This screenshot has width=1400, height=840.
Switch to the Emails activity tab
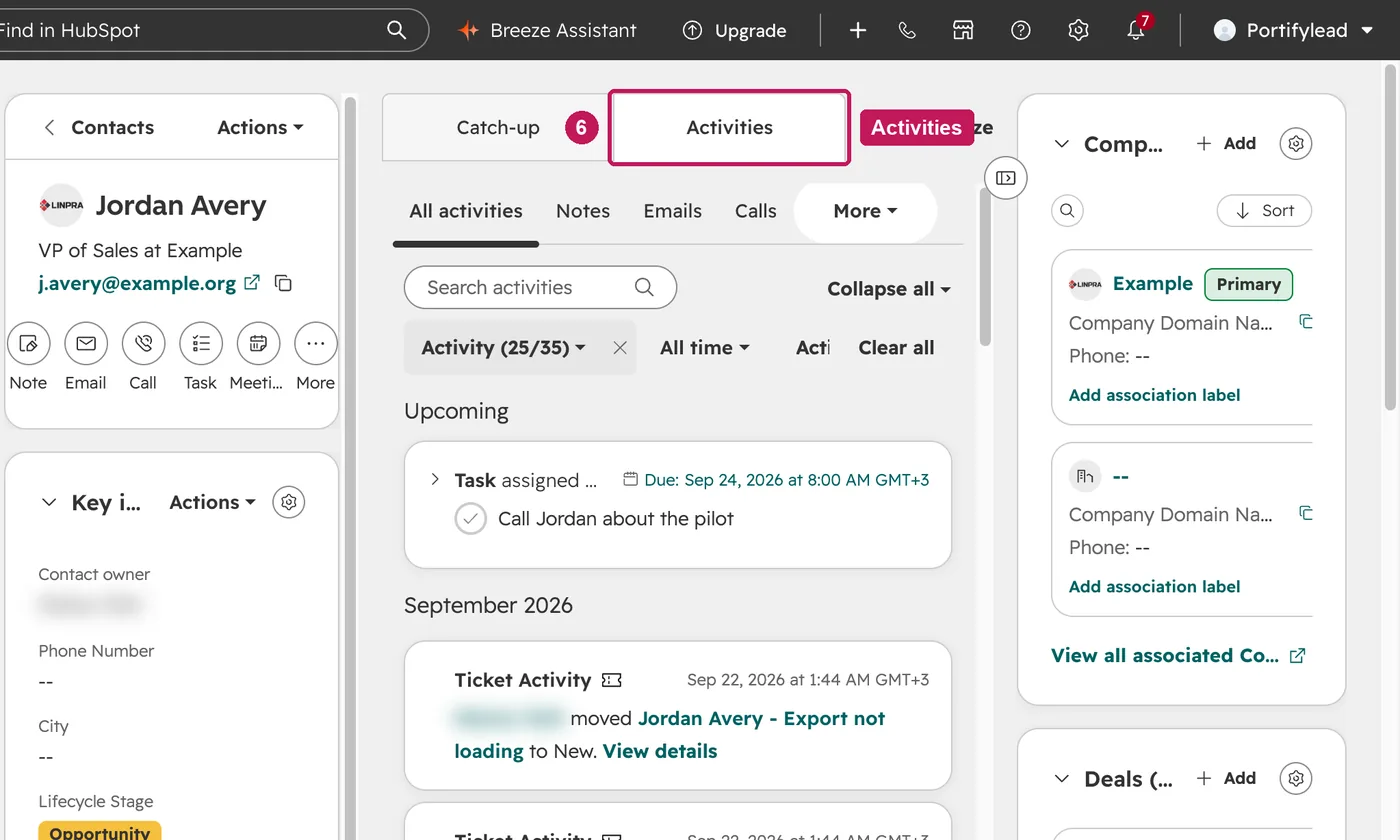[x=672, y=211]
